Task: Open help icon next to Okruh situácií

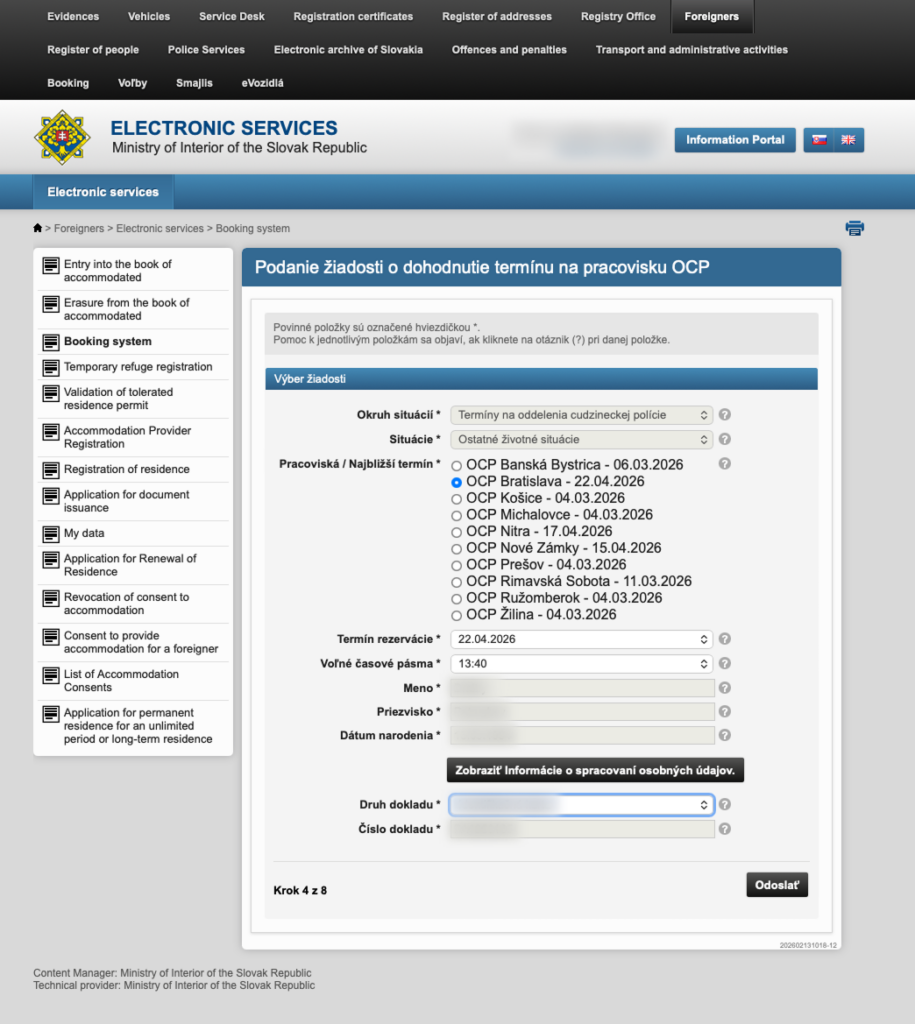Action: pos(725,414)
